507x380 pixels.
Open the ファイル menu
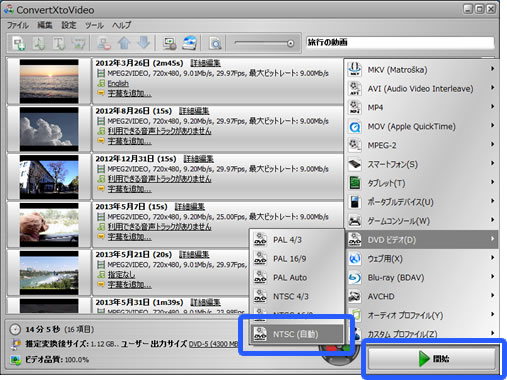[x=18, y=25]
